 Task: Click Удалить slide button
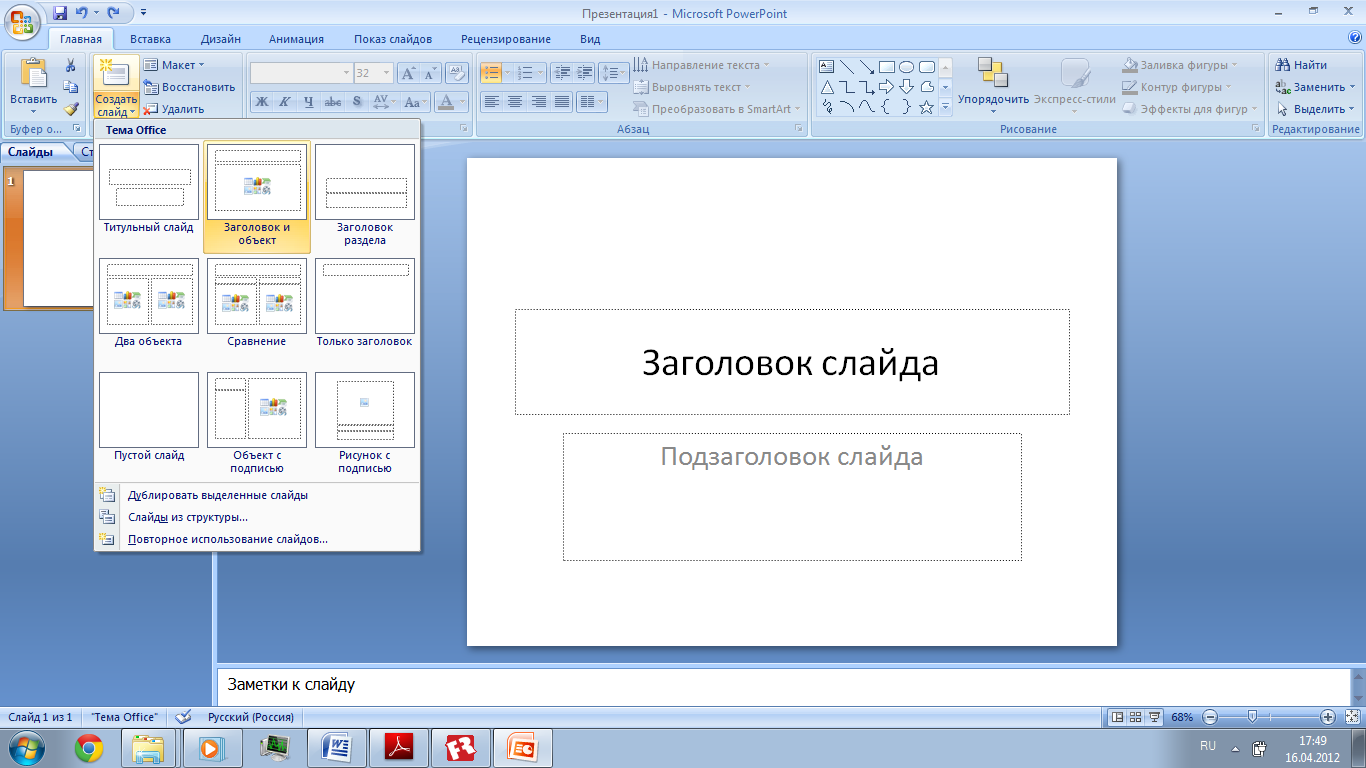tap(174, 109)
